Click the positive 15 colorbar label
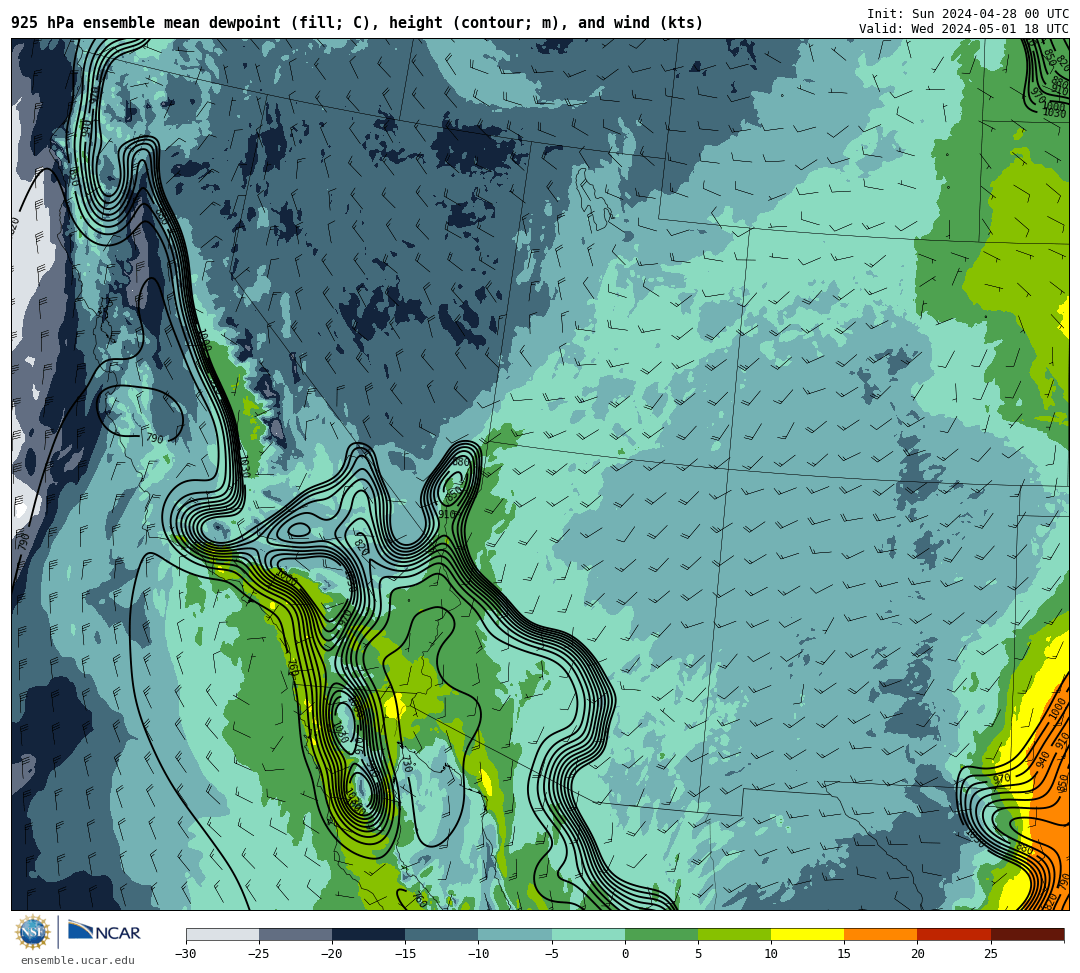Image resolution: width=1080 pixels, height=973 pixels. (844, 954)
